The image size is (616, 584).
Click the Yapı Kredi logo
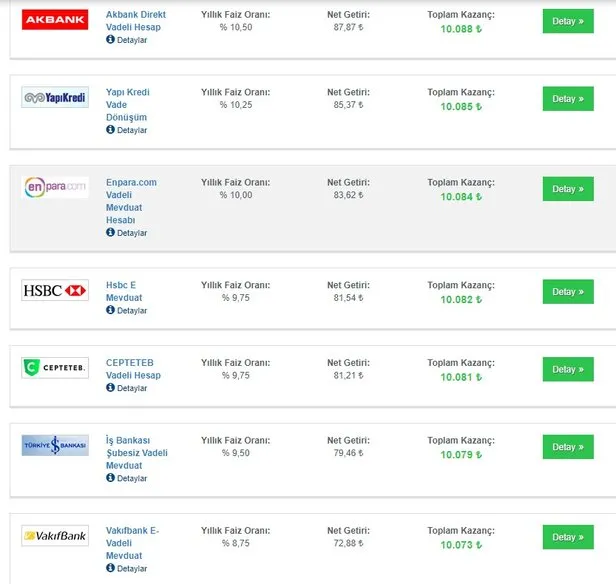55,97
